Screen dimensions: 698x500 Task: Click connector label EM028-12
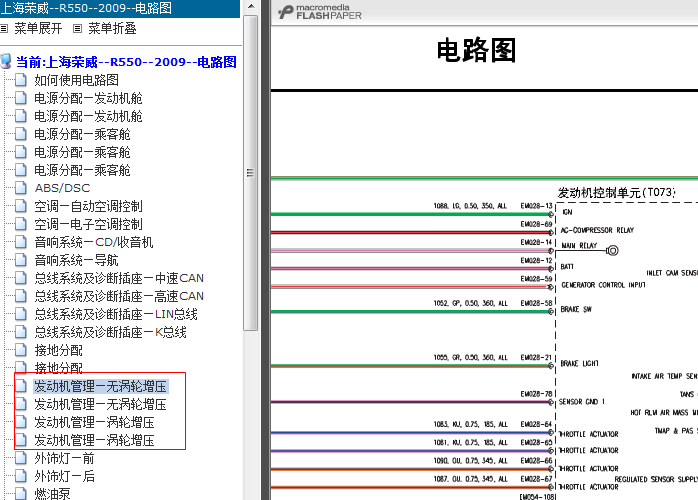tap(536, 260)
